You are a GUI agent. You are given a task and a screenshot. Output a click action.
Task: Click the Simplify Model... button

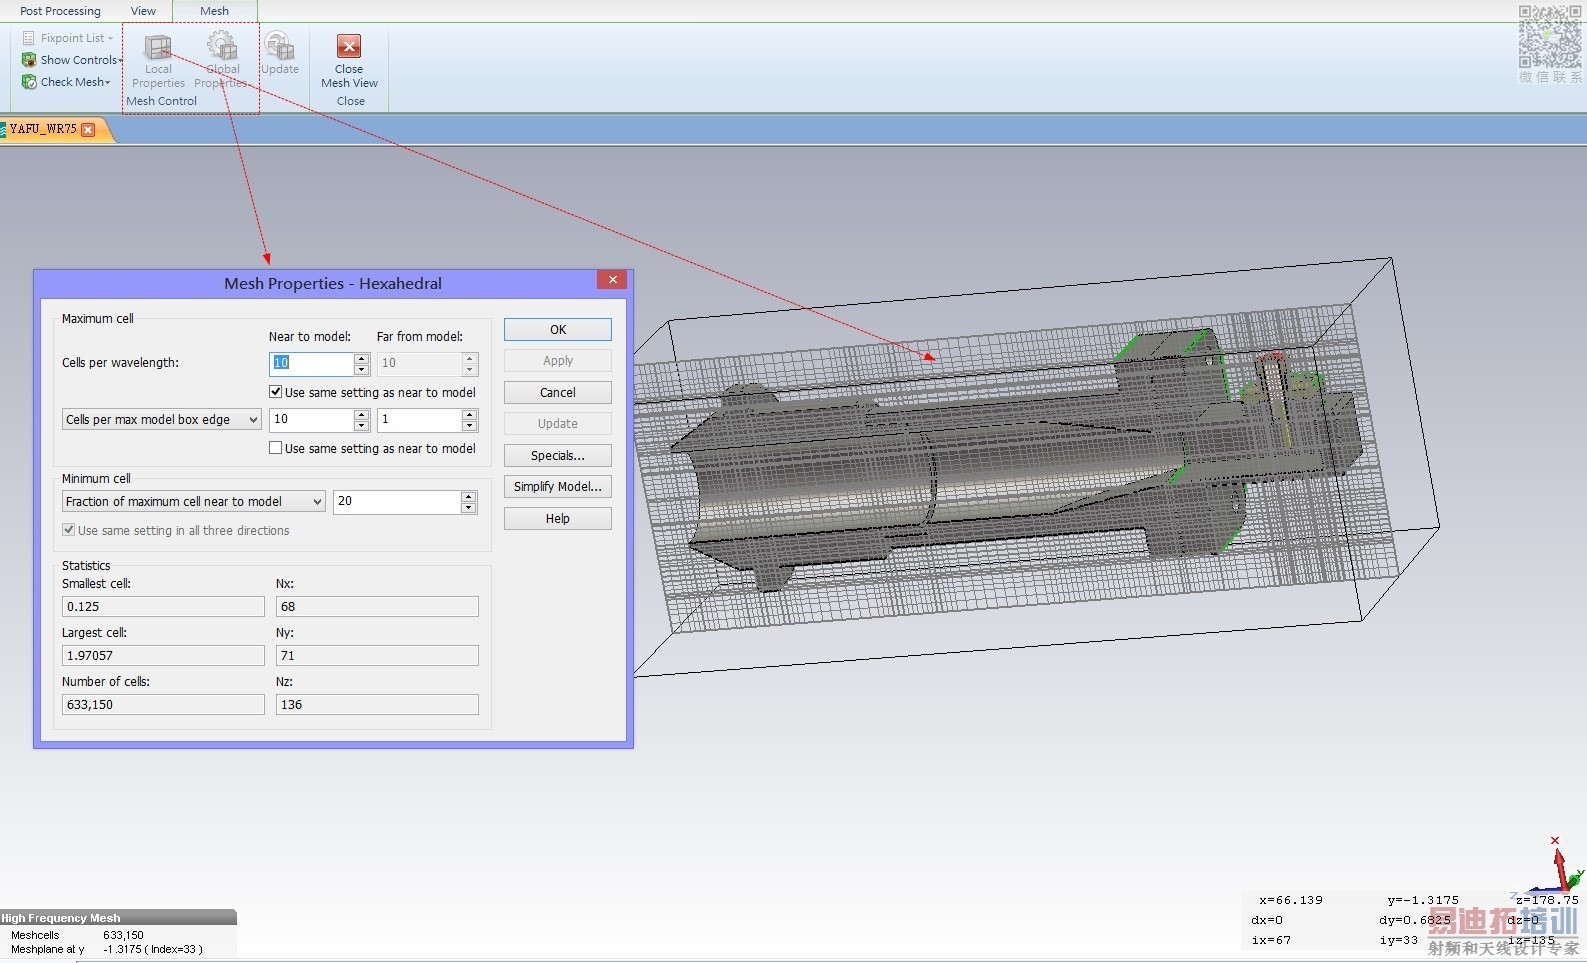point(557,487)
